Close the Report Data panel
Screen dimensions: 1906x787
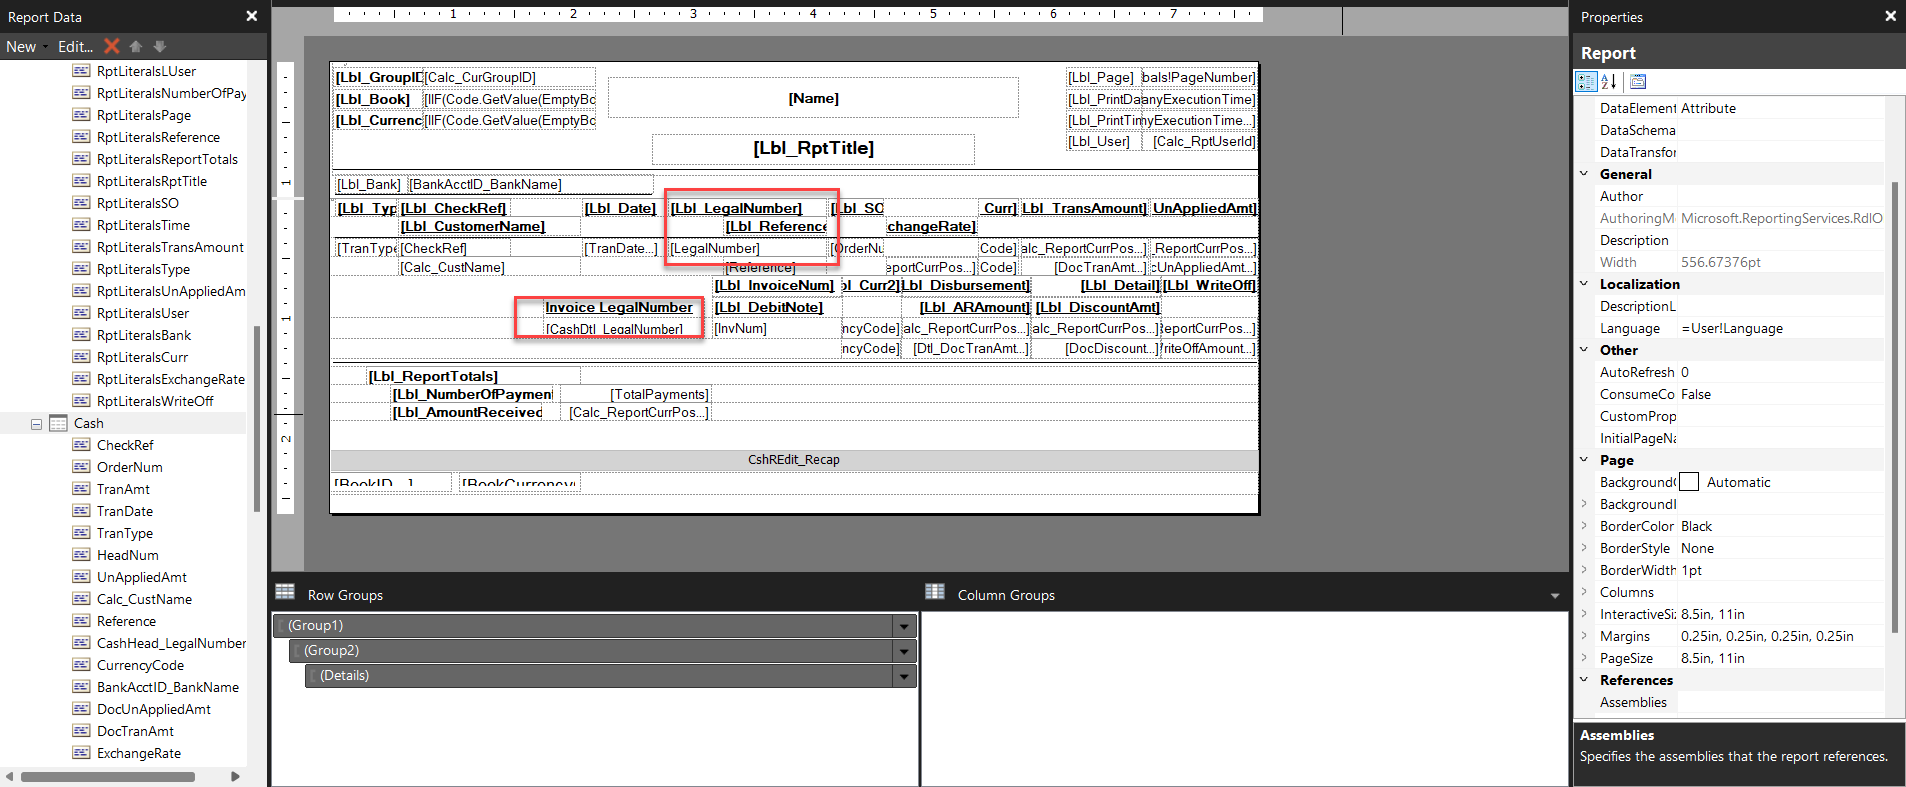252,16
